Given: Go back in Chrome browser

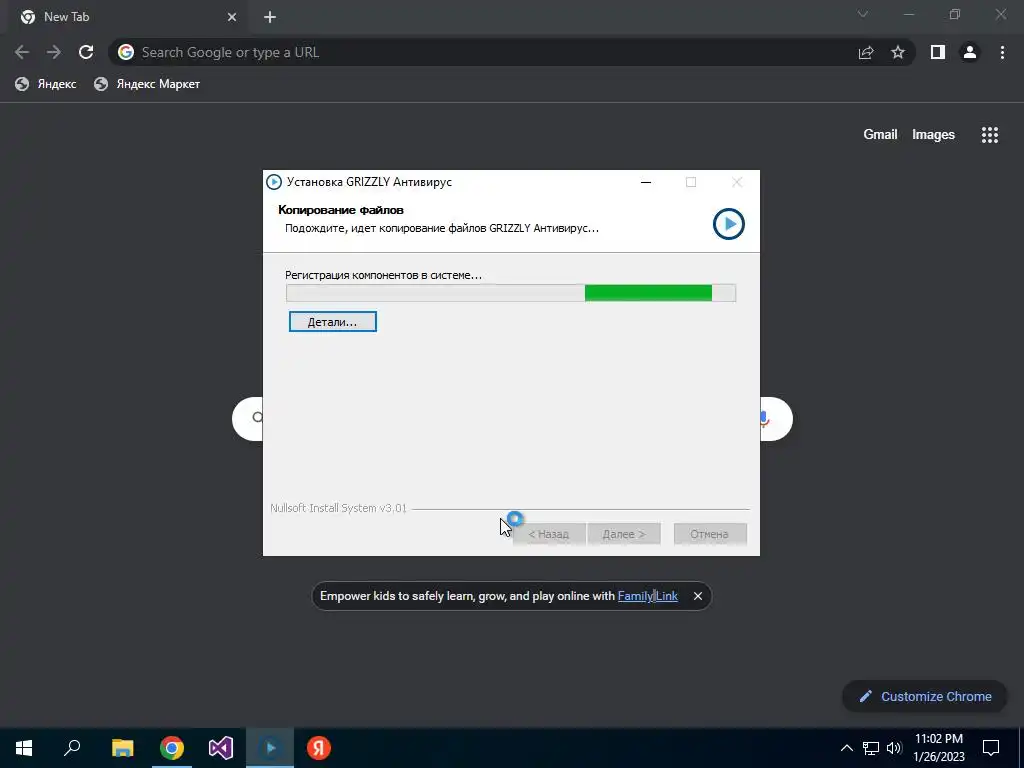Looking at the screenshot, I should click(x=22, y=52).
